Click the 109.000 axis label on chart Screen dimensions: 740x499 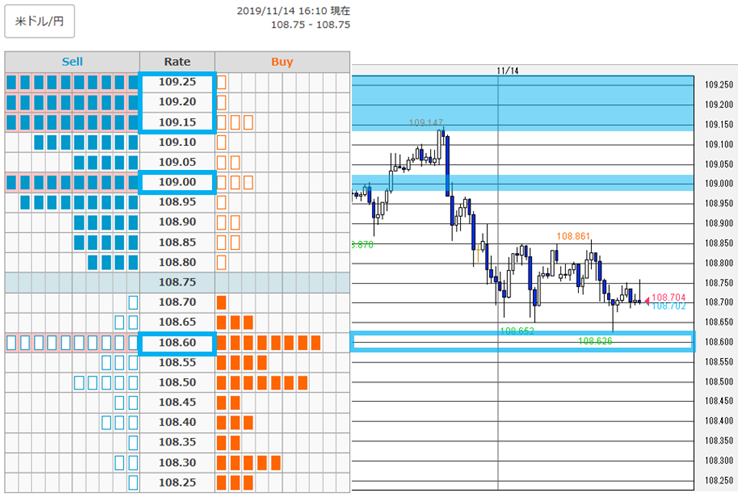(719, 184)
